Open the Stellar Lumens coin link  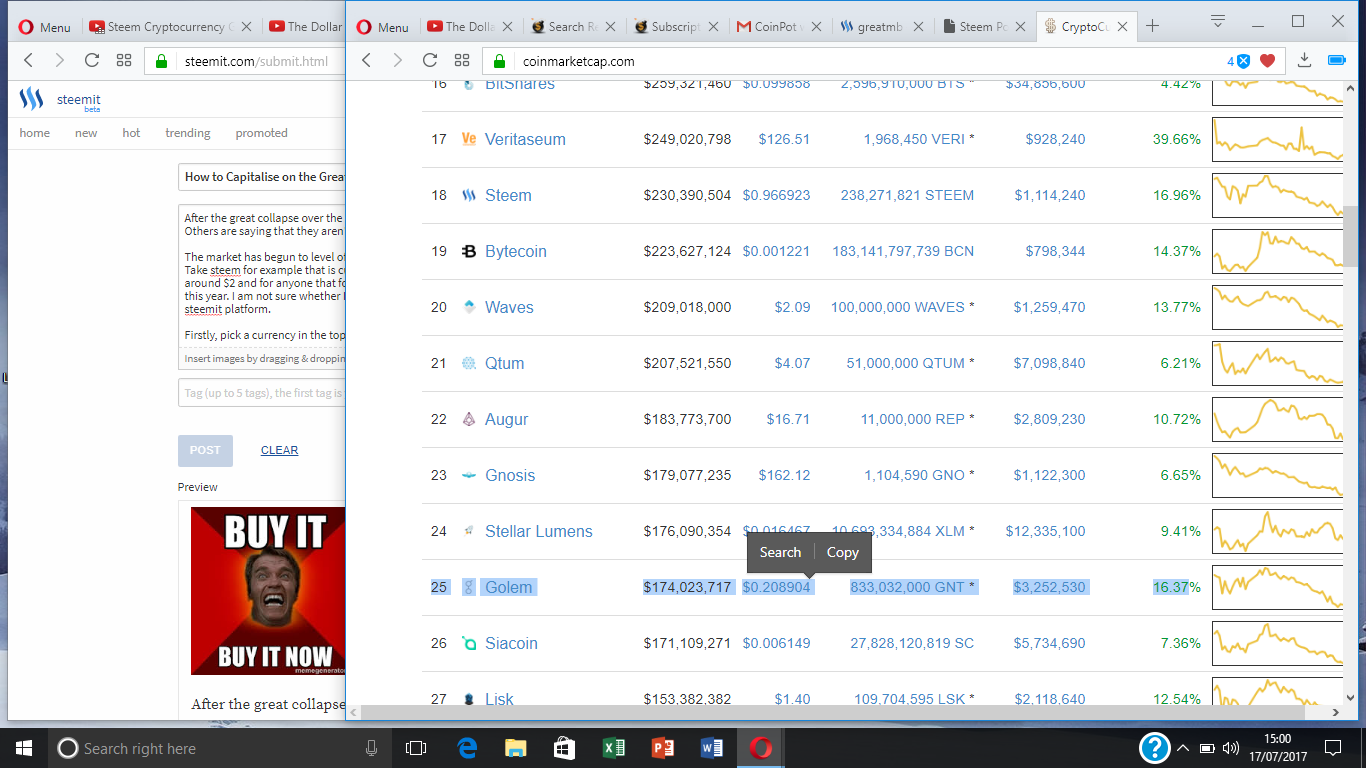(x=539, y=531)
